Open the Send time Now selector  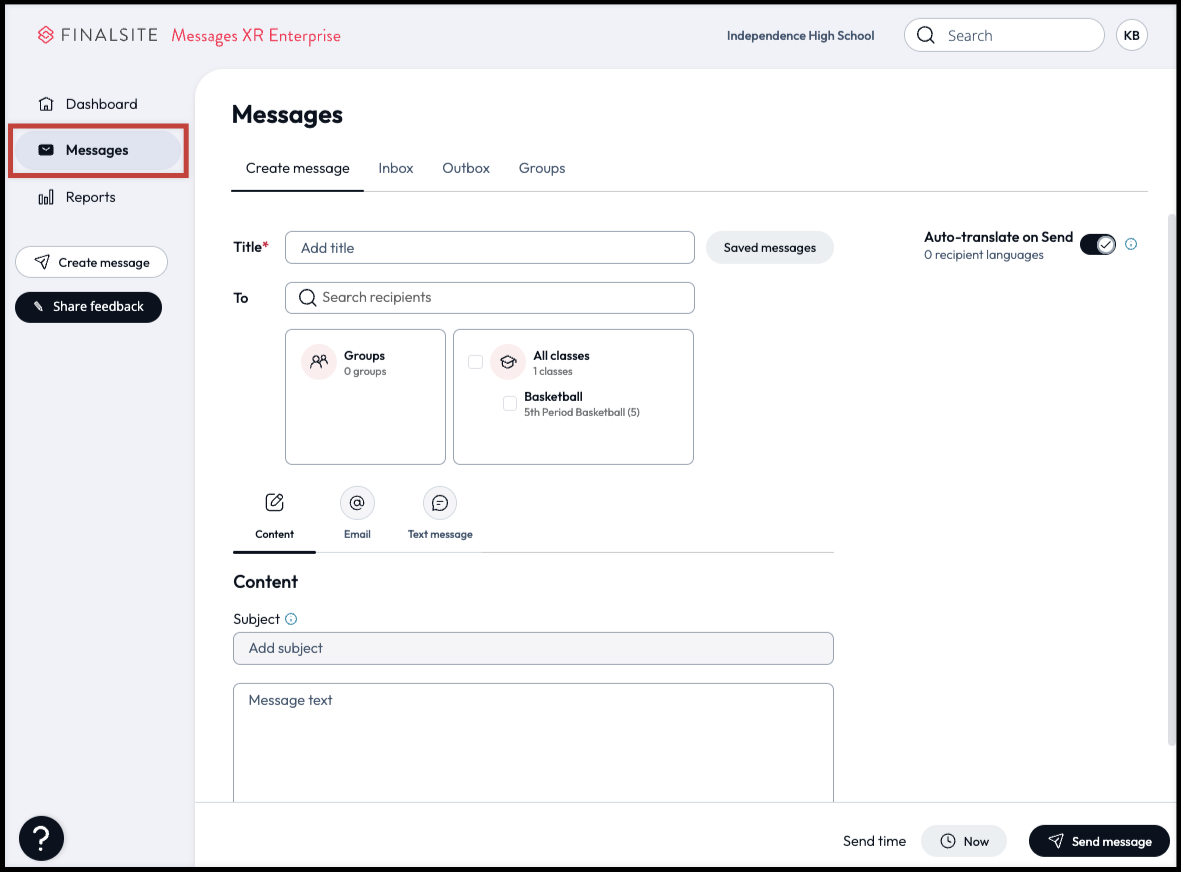pyautogui.click(x=963, y=841)
